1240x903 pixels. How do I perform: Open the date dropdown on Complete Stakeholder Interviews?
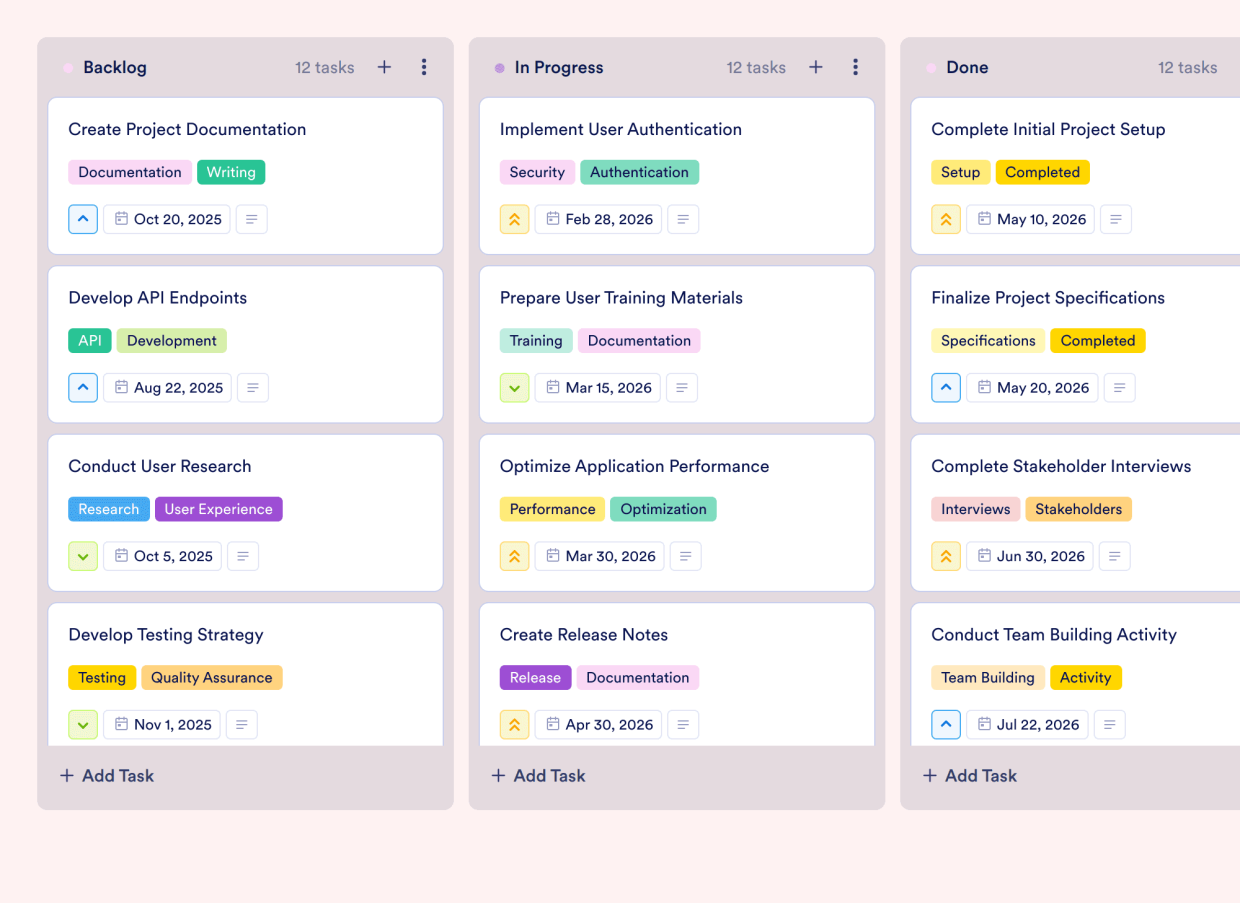(1029, 556)
